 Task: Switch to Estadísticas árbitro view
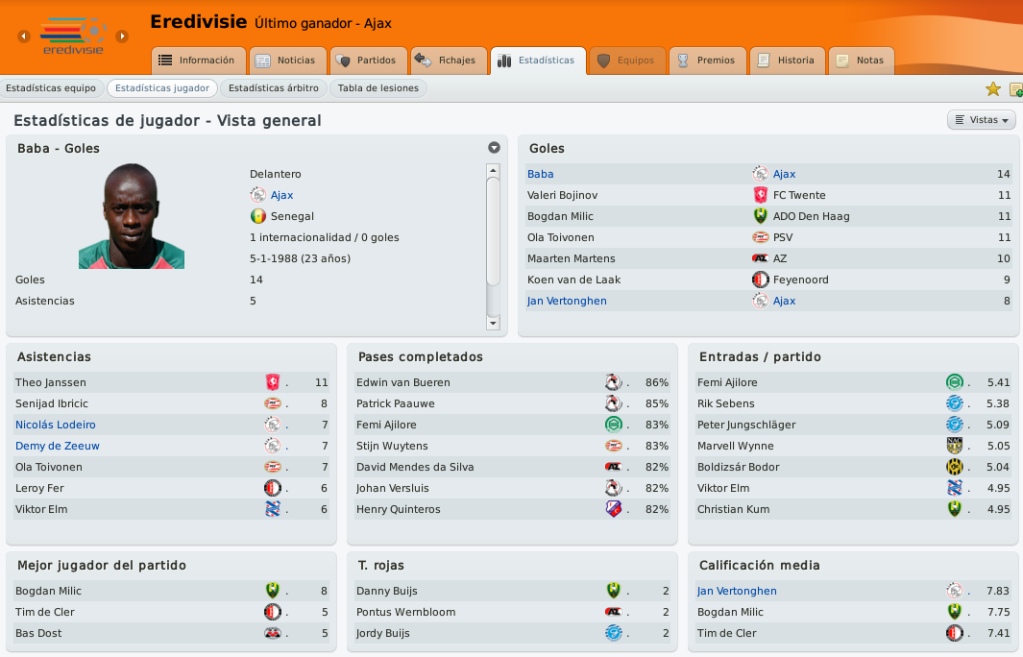[x=273, y=88]
